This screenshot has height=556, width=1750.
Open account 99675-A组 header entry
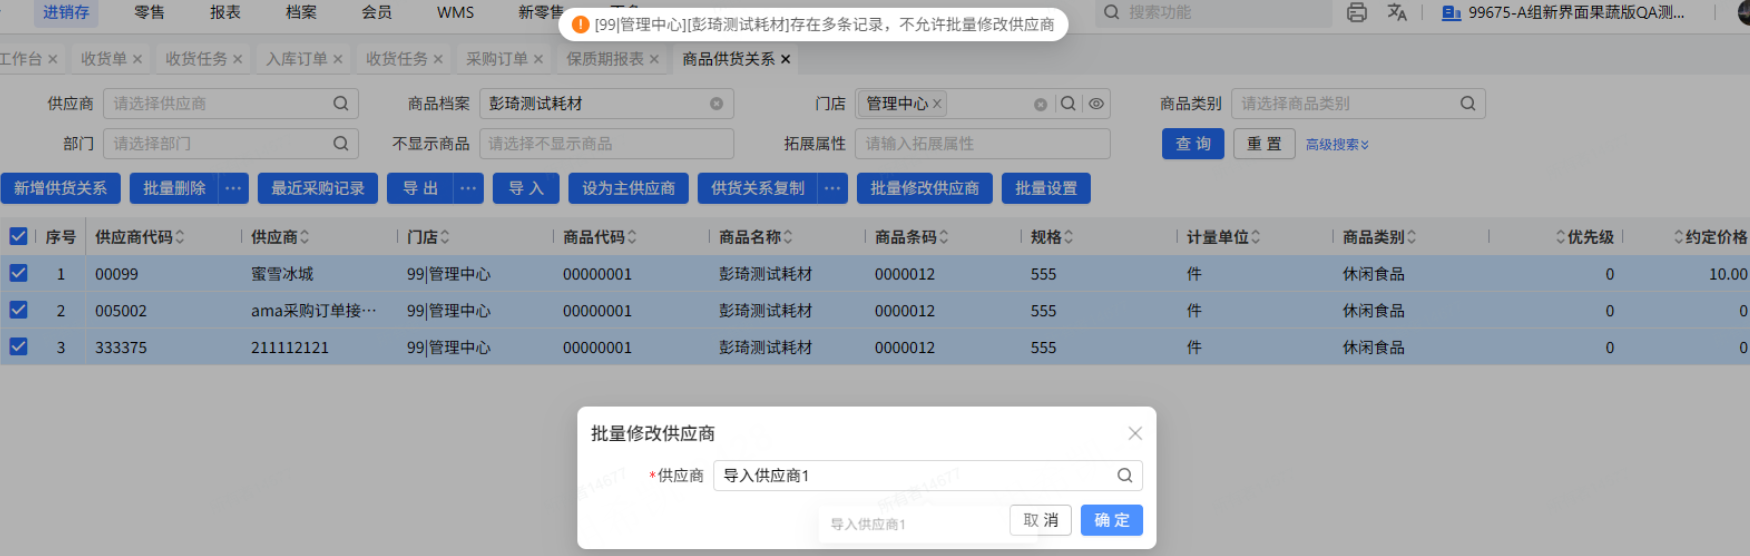point(1563,13)
